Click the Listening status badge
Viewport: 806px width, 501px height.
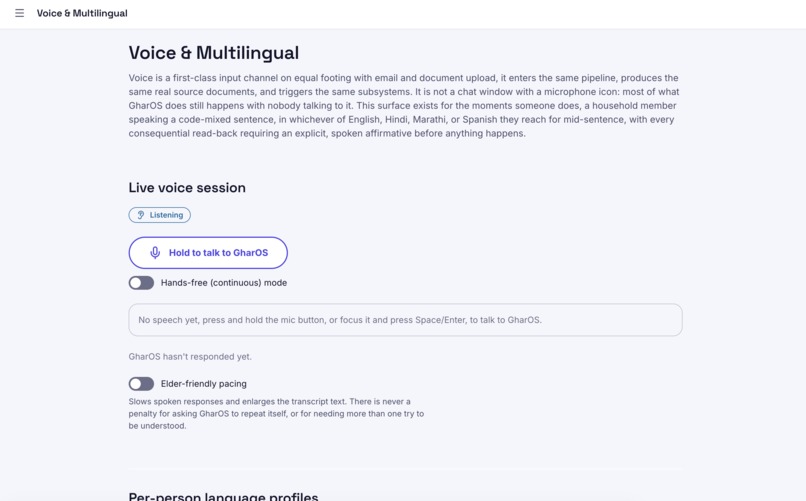[159, 215]
